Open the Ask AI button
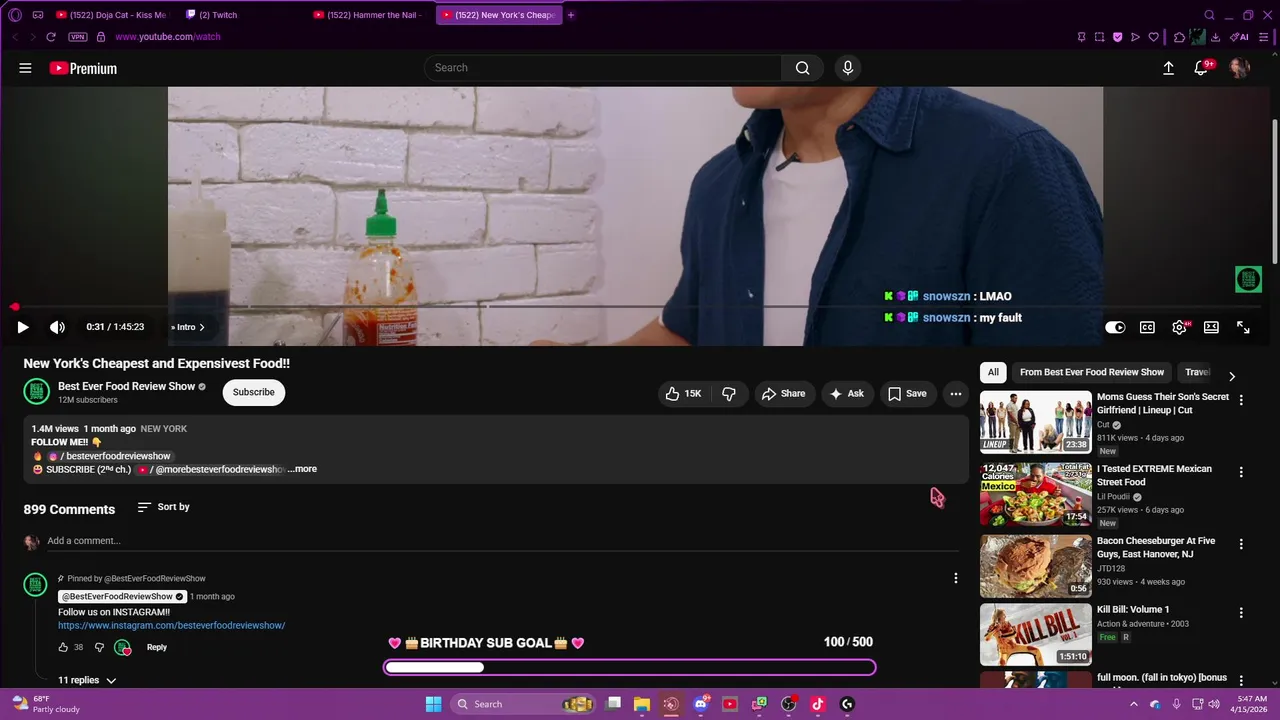 846,394
